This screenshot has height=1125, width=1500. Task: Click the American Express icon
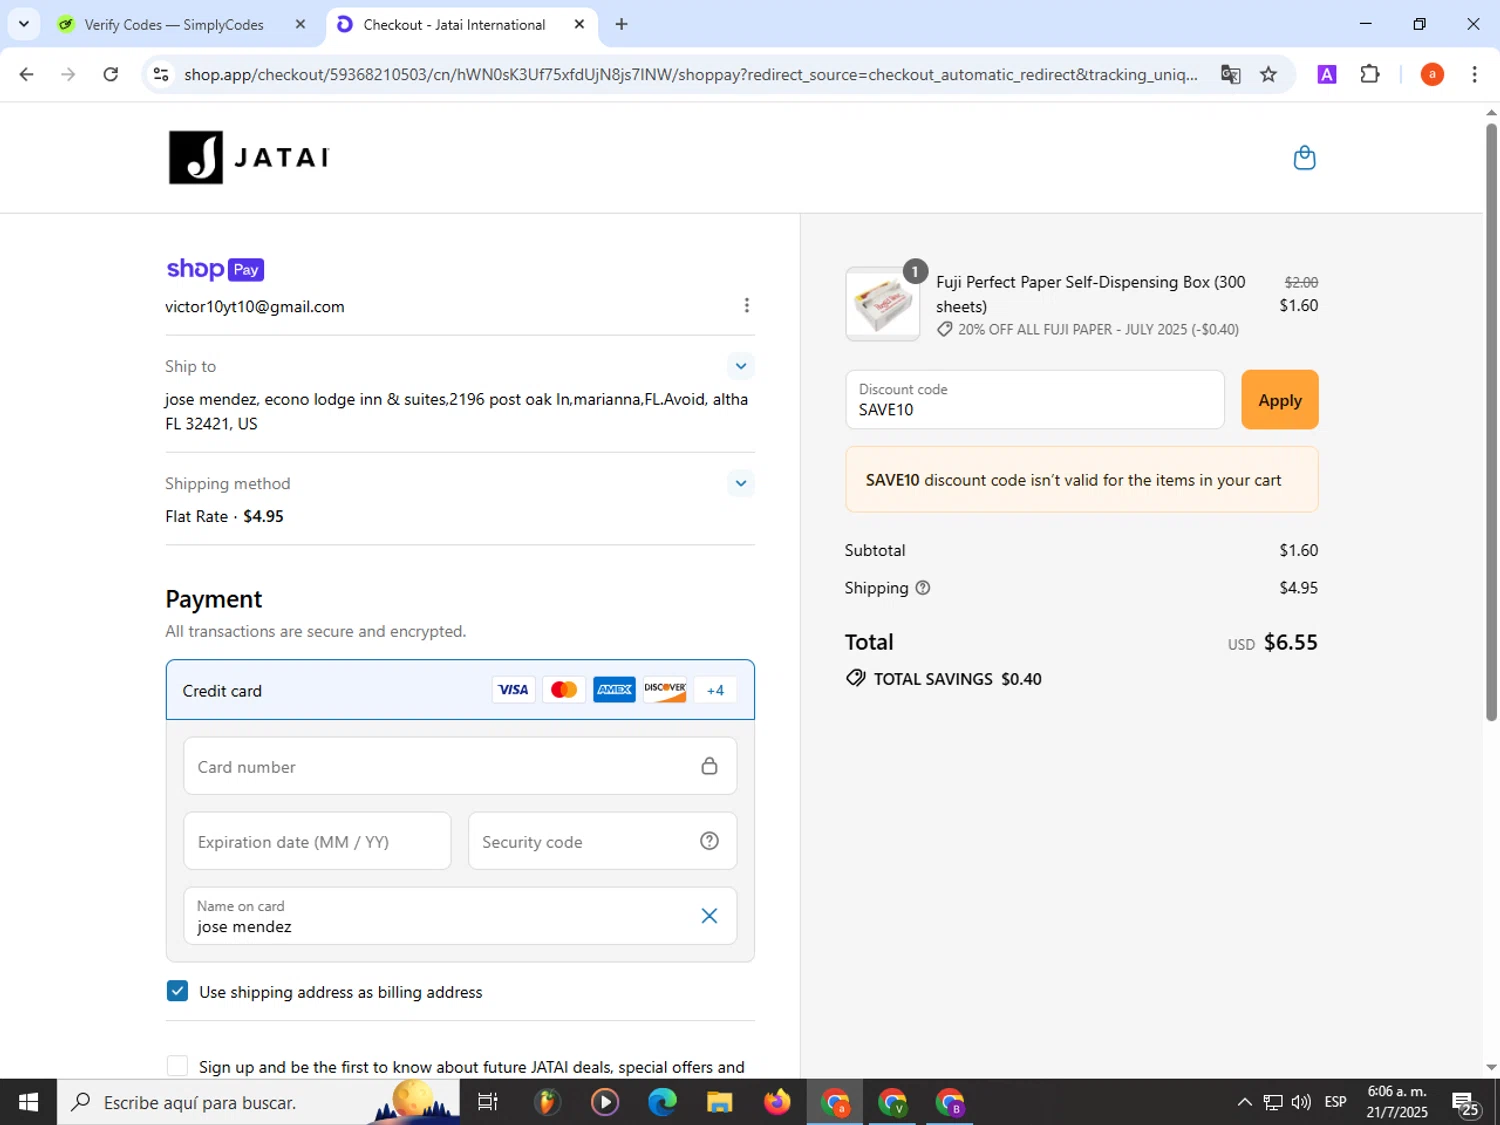coord(614,690)
